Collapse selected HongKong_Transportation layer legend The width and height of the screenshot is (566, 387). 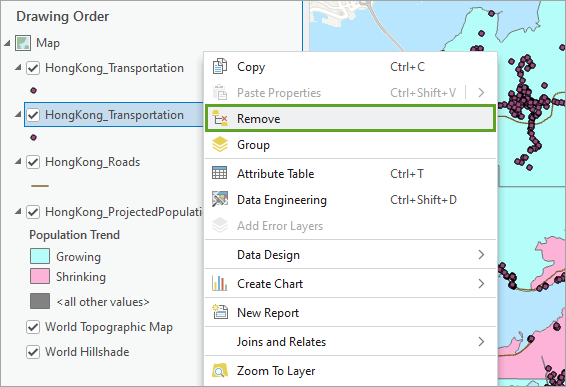pyautogui.click(x=18, y=114)
